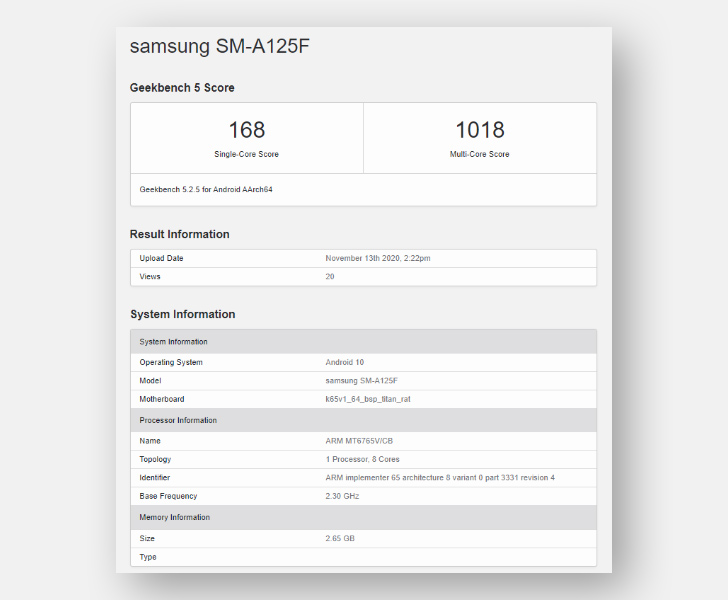Viewport: 728px width, 600px height.
Task: Click the 'Topology' row label
Action: coord(155,459)
